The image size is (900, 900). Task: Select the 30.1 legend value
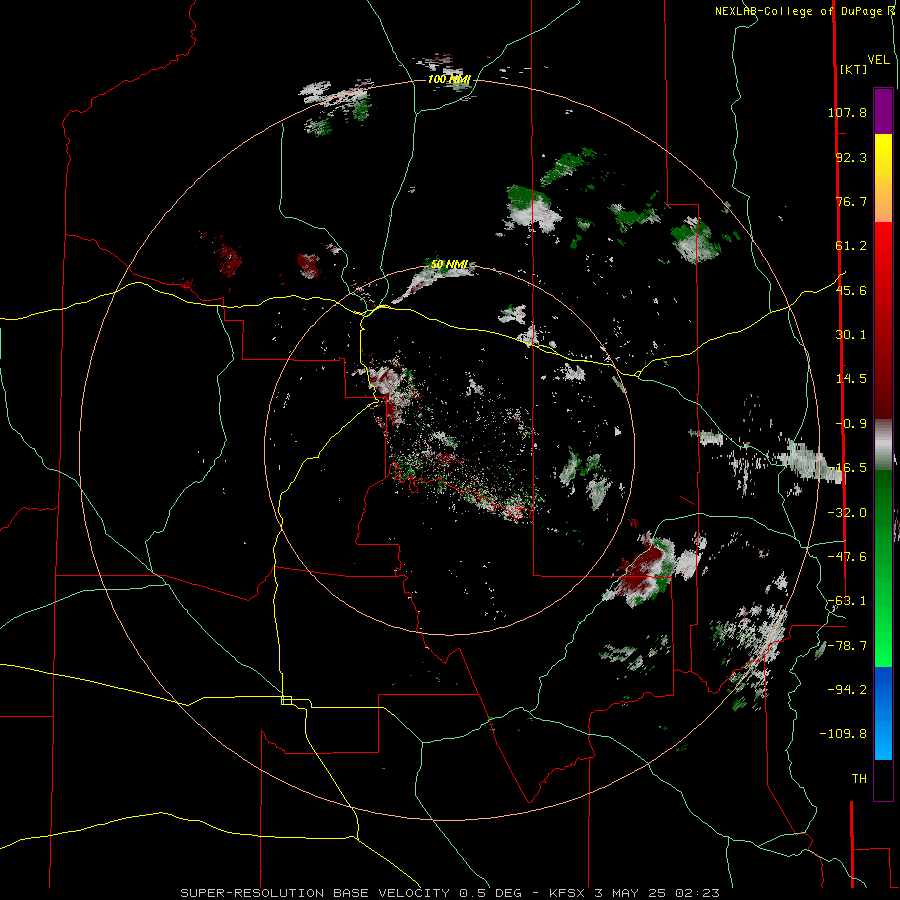(x=851, y=335)
